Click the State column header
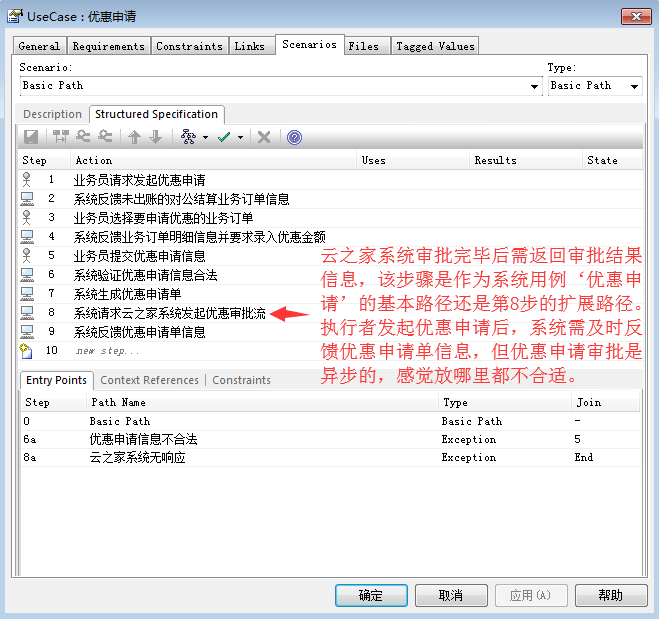The width and height of the screenshot is (659, 619). [613, 160]
